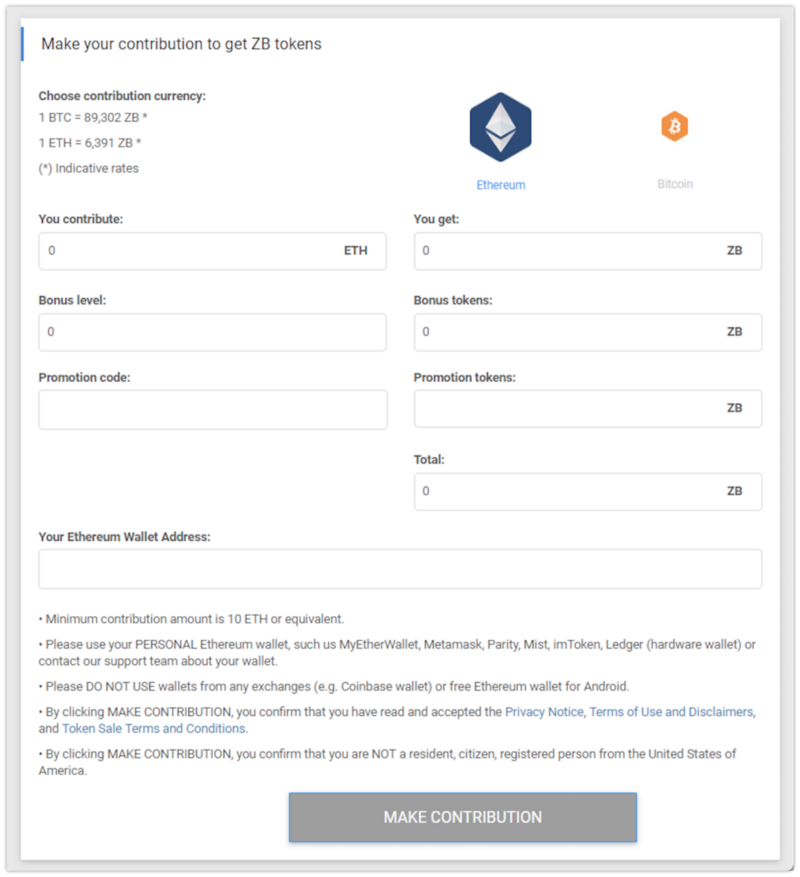The height and width of the screenshot is (877, 800).
Task: Click the MAKE CONTRIBUTION button
Action: pos(463,817)
